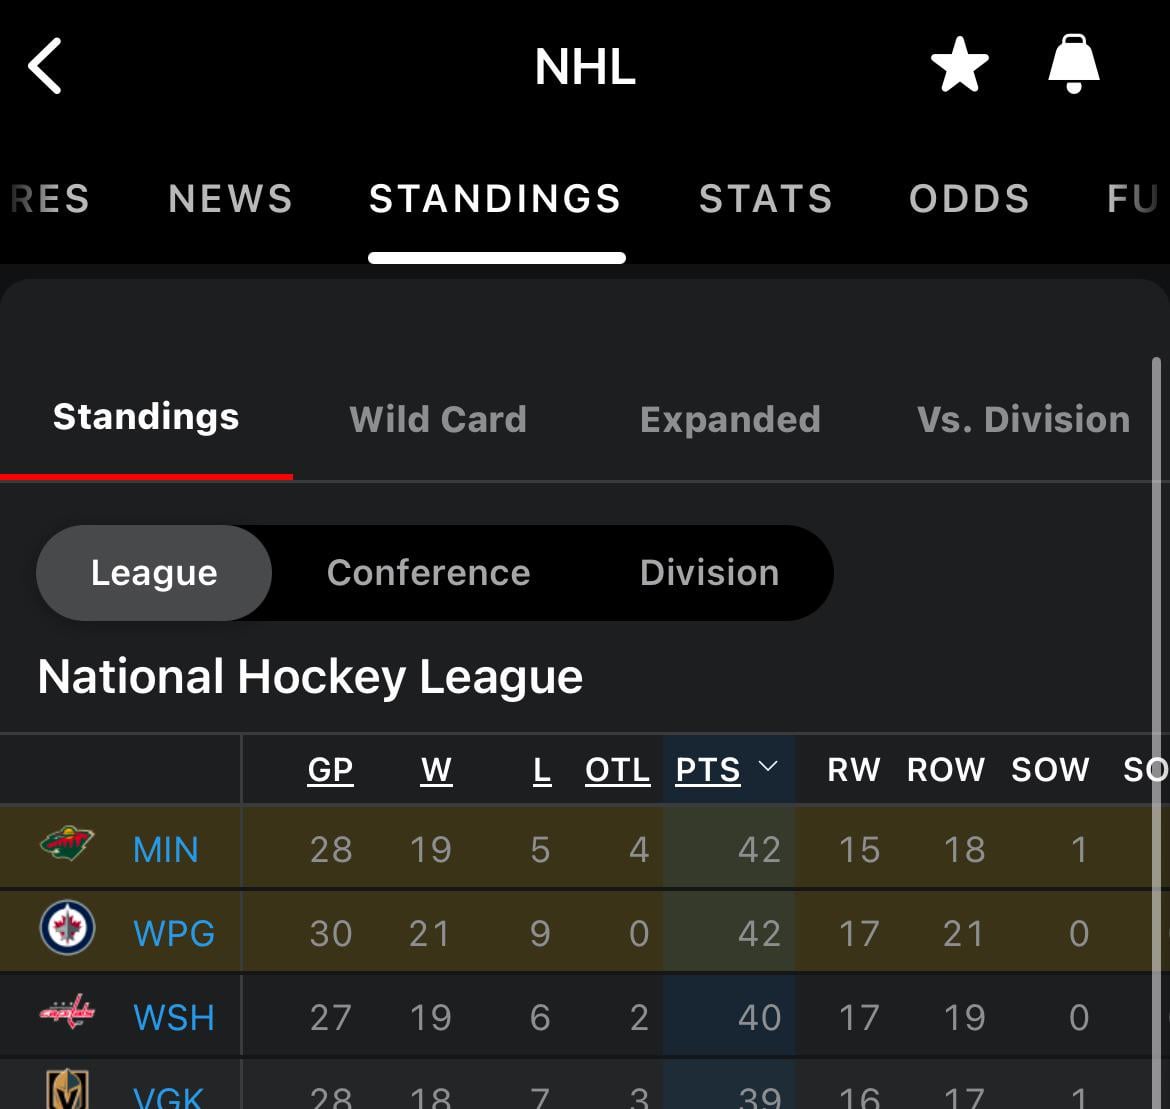Toggle PTS column sort arrow
The image size is (1170, 1109).
point(768,767)
